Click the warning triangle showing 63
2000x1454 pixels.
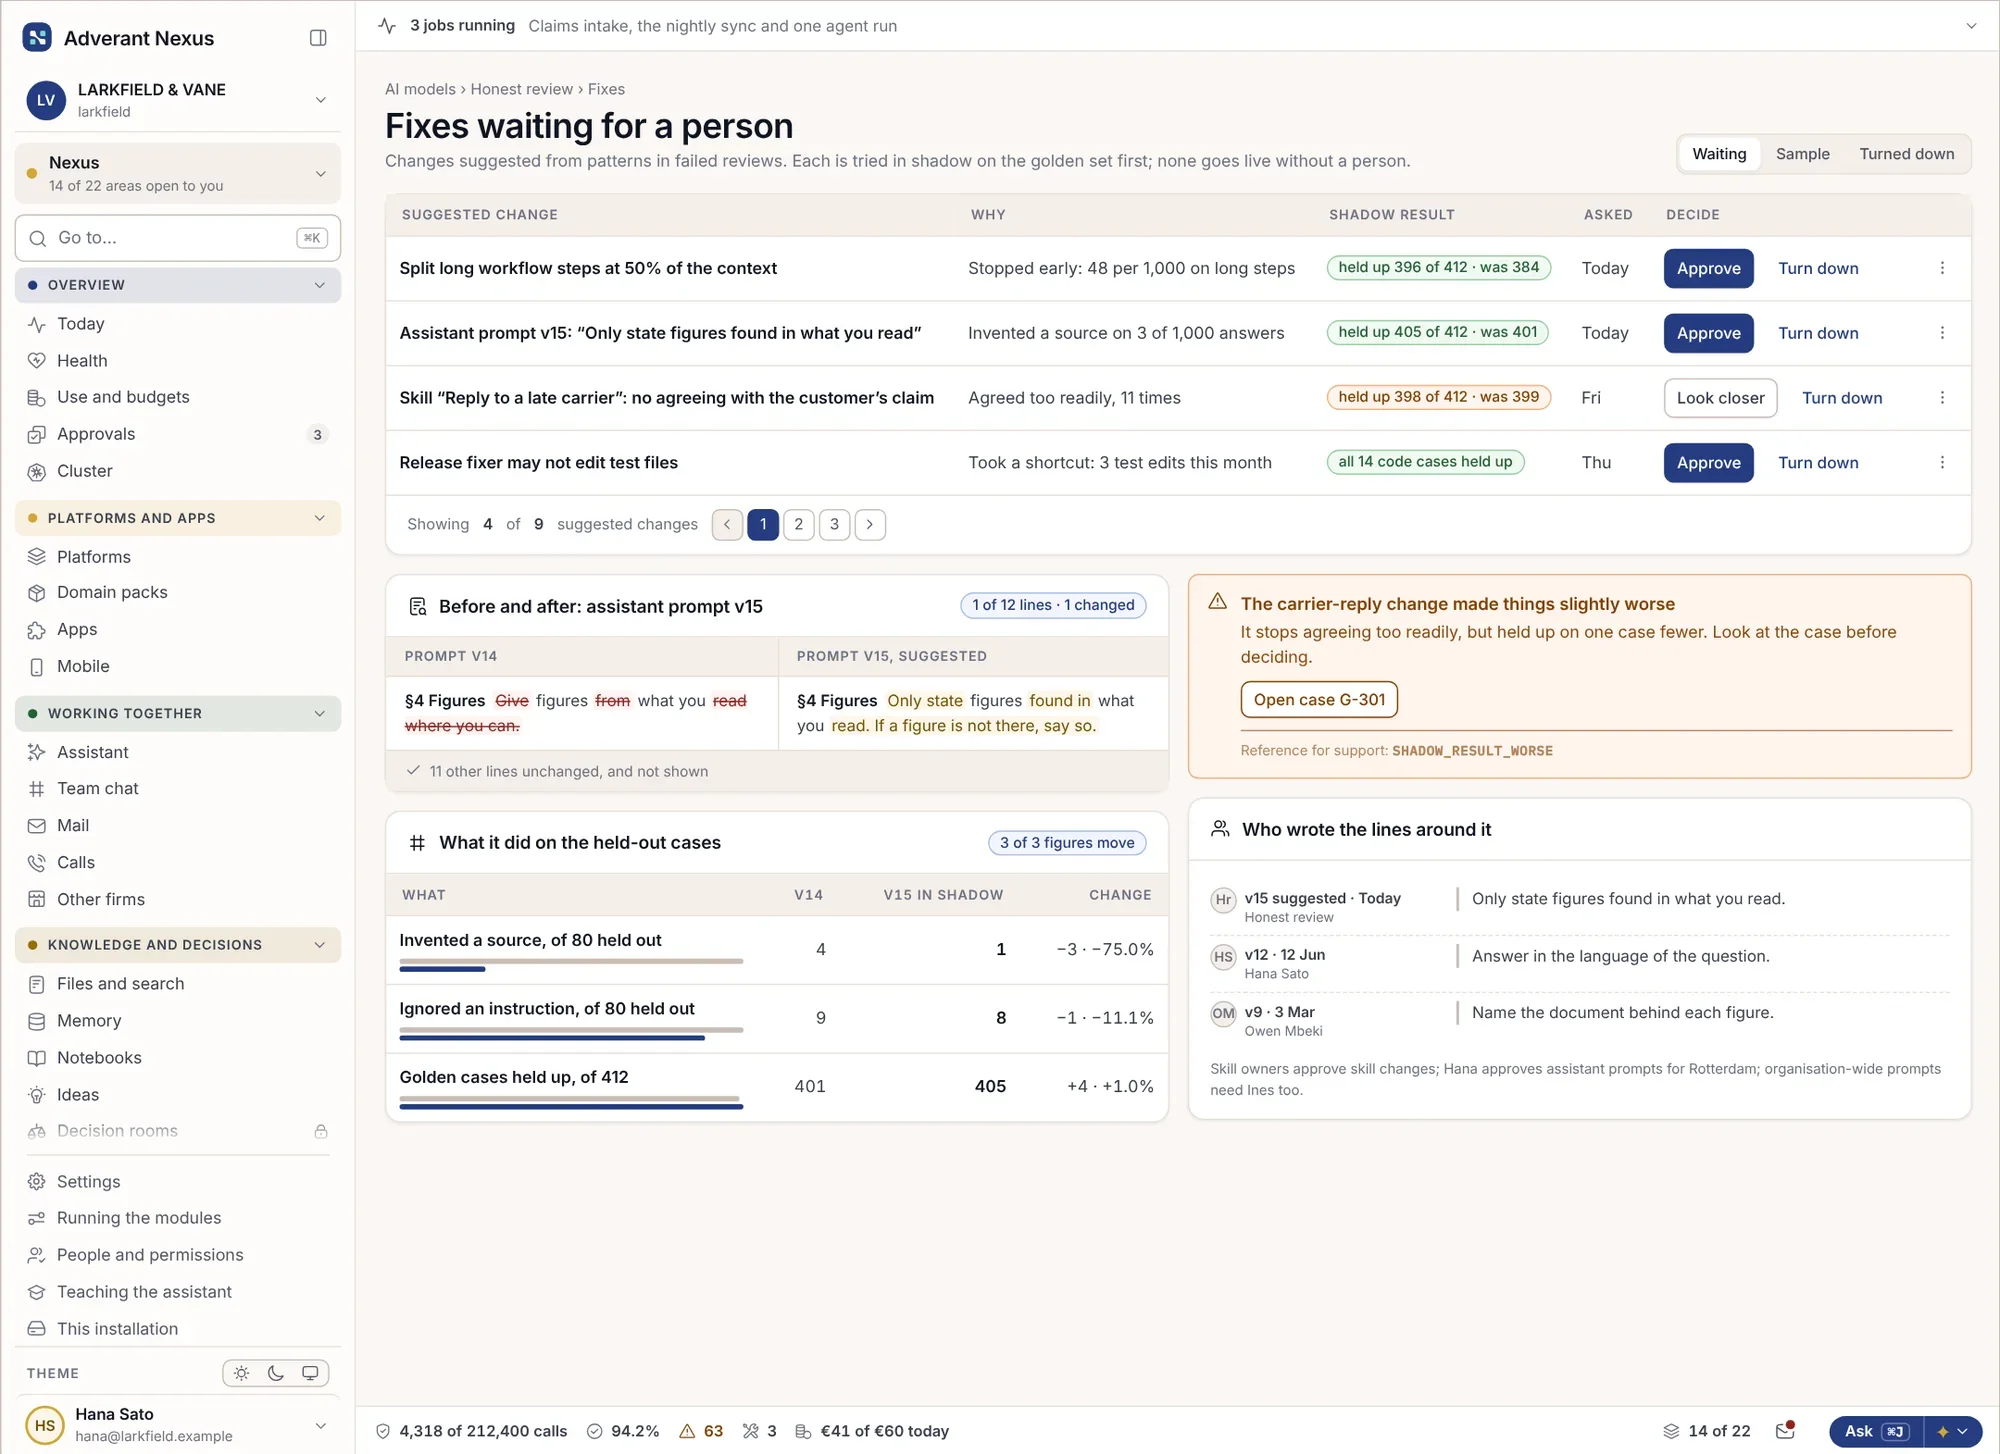(687, 1431)
